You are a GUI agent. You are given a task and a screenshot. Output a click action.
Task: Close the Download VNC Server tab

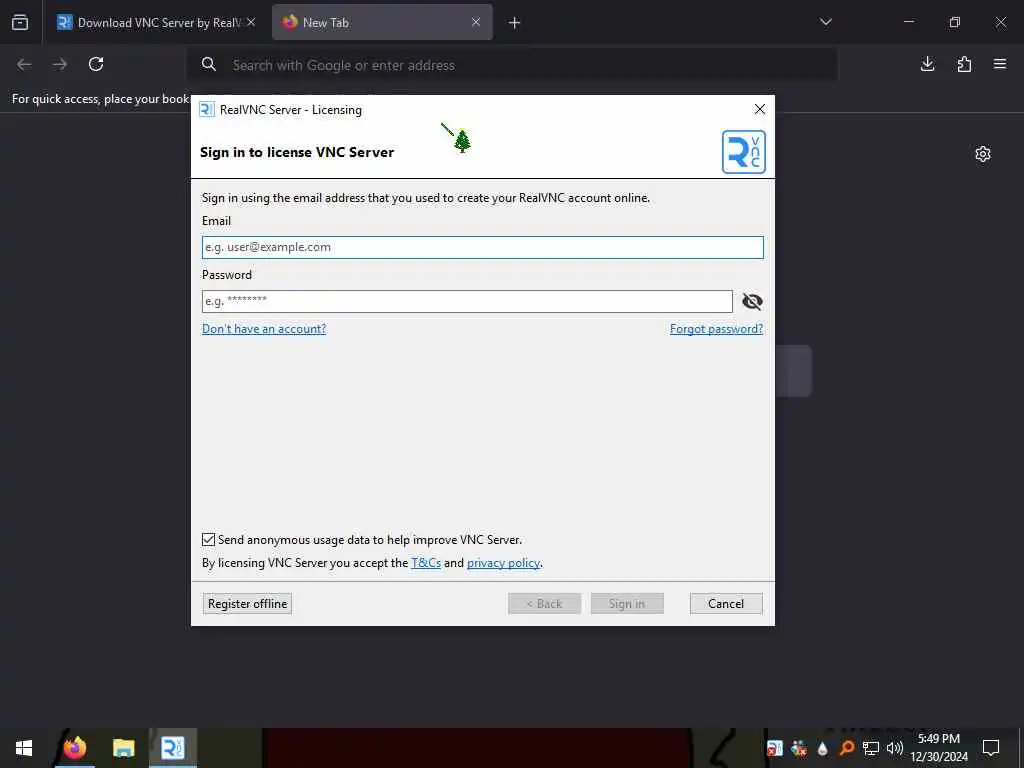coord(251,22)
